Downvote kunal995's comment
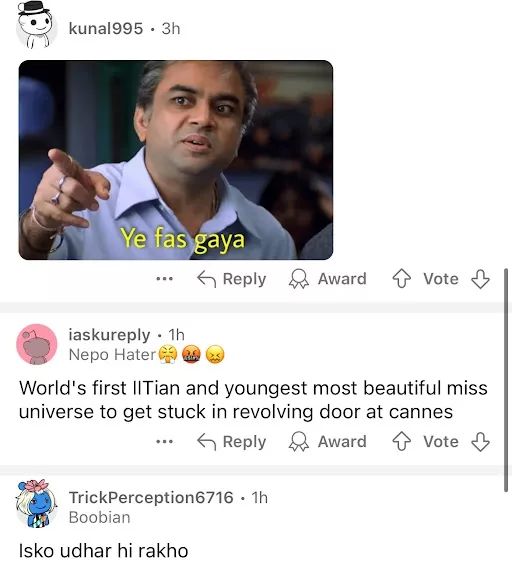The width and height of the screenshot is (512, 571). click(x=480, y=279)
